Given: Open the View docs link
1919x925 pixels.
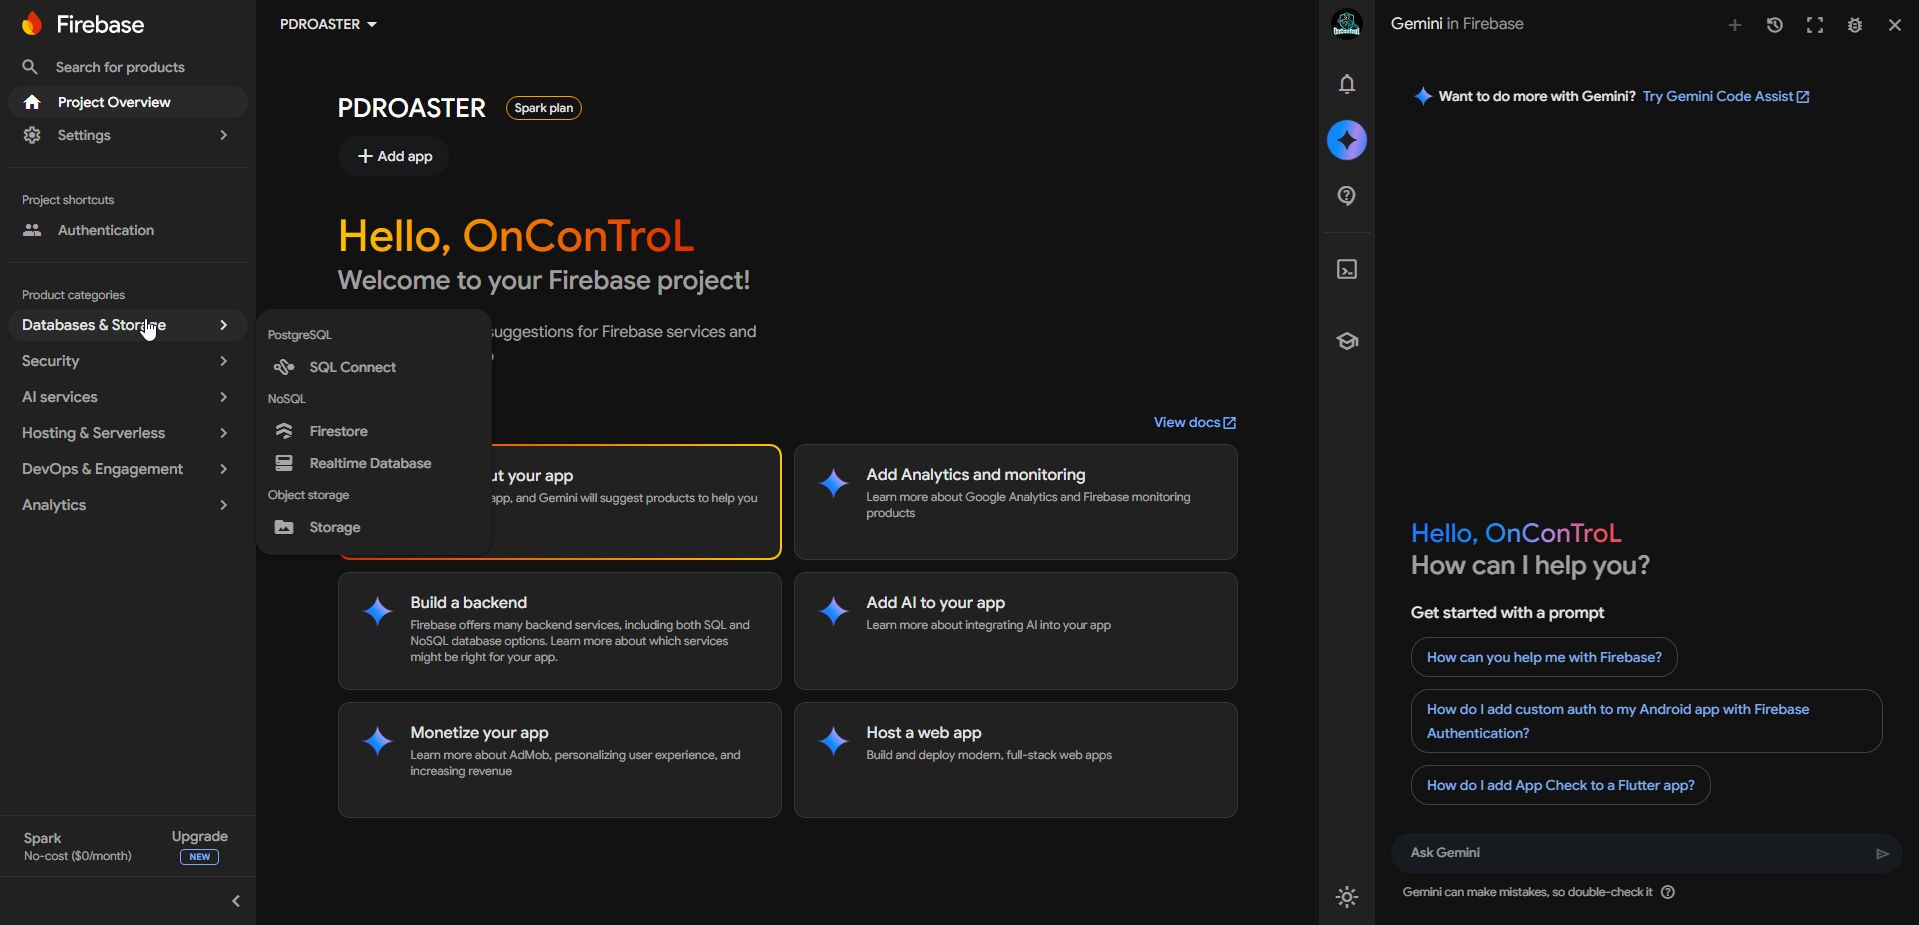Looking at the screenshot, I should pyautogui.click(x=1195, y=422).
